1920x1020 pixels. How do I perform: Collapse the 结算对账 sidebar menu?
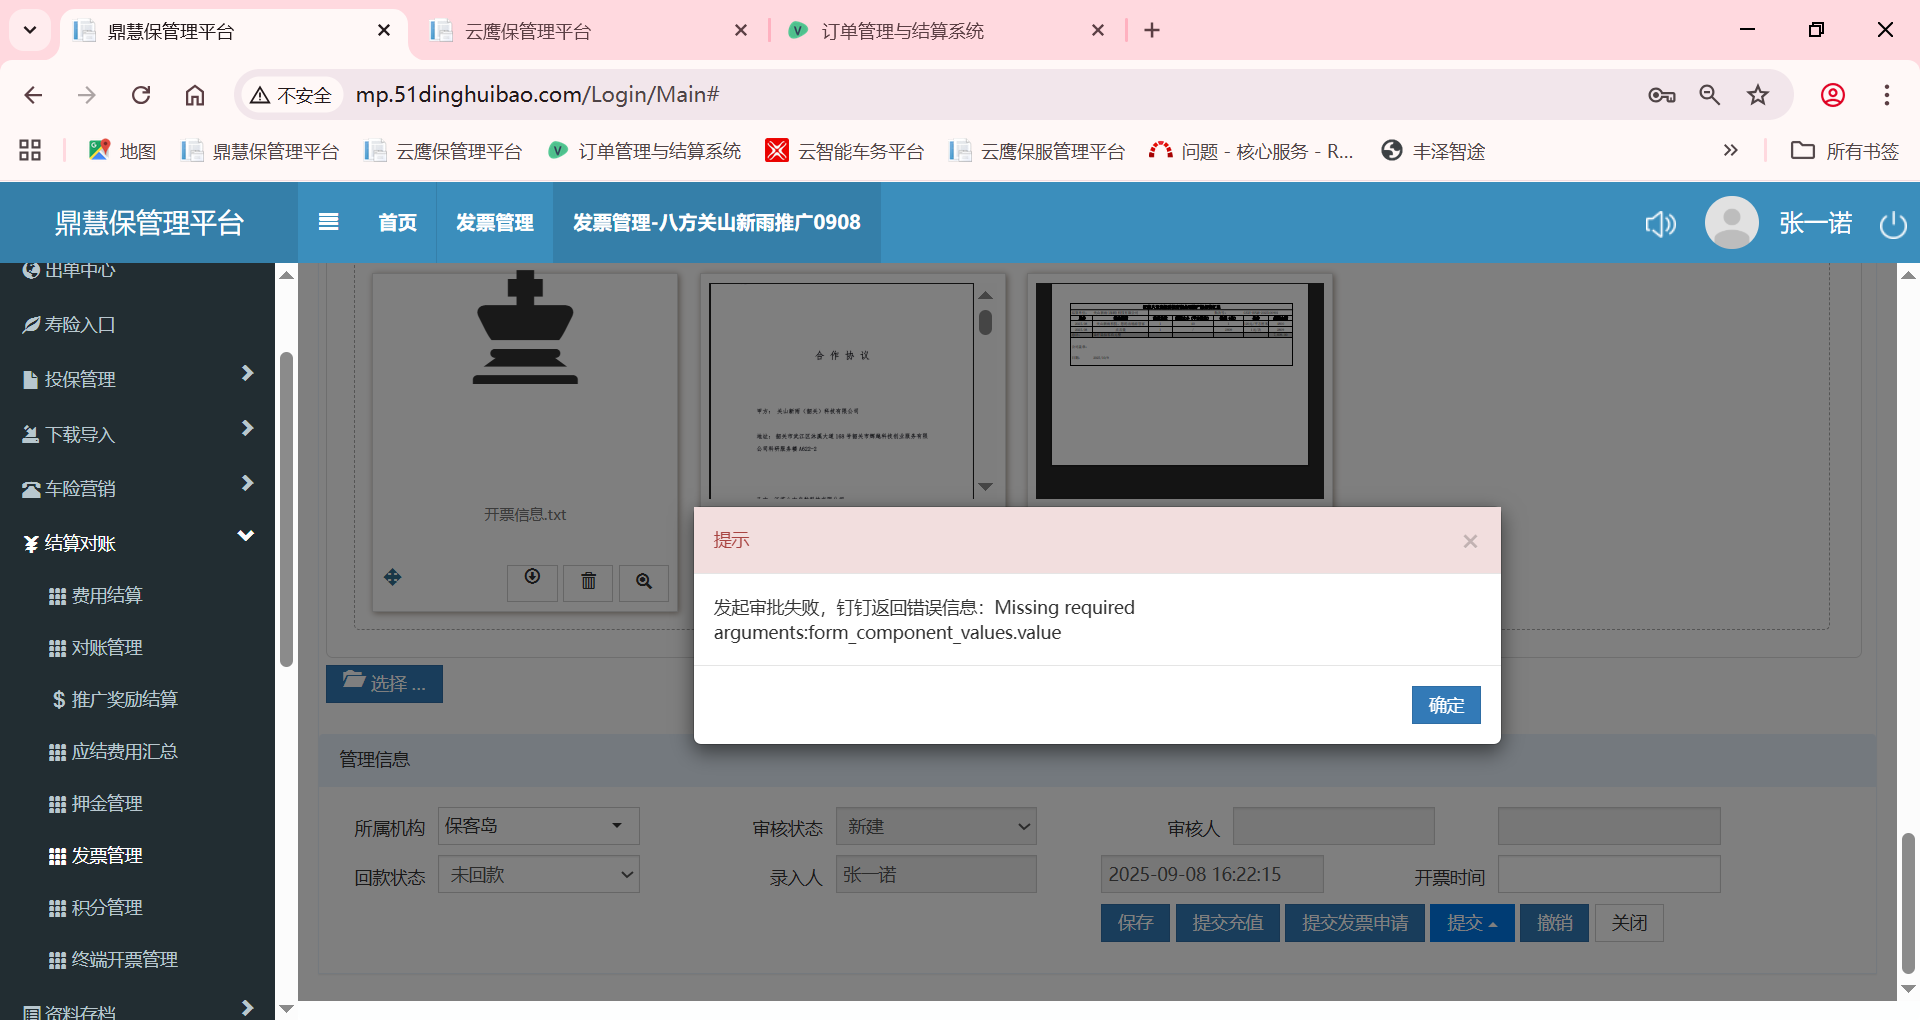(137, 543)
